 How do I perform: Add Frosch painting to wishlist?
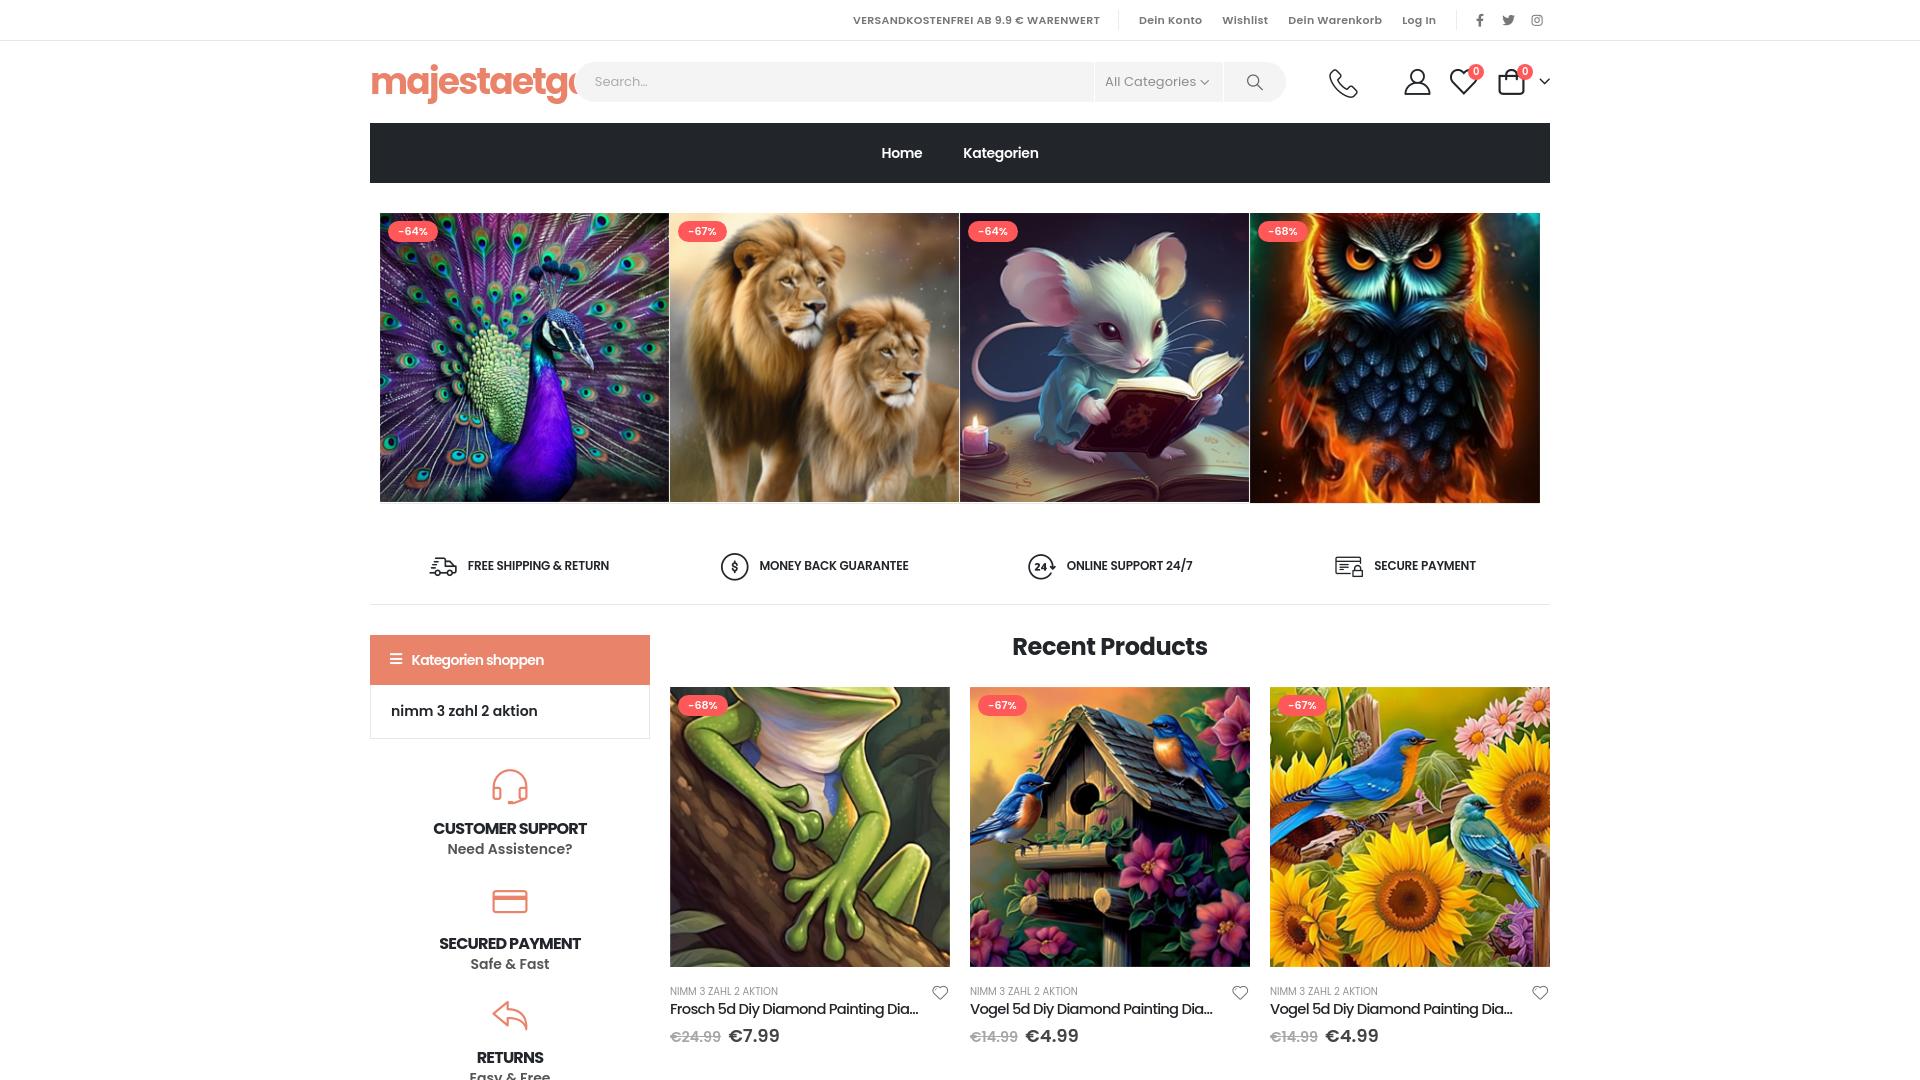[940, 992]
